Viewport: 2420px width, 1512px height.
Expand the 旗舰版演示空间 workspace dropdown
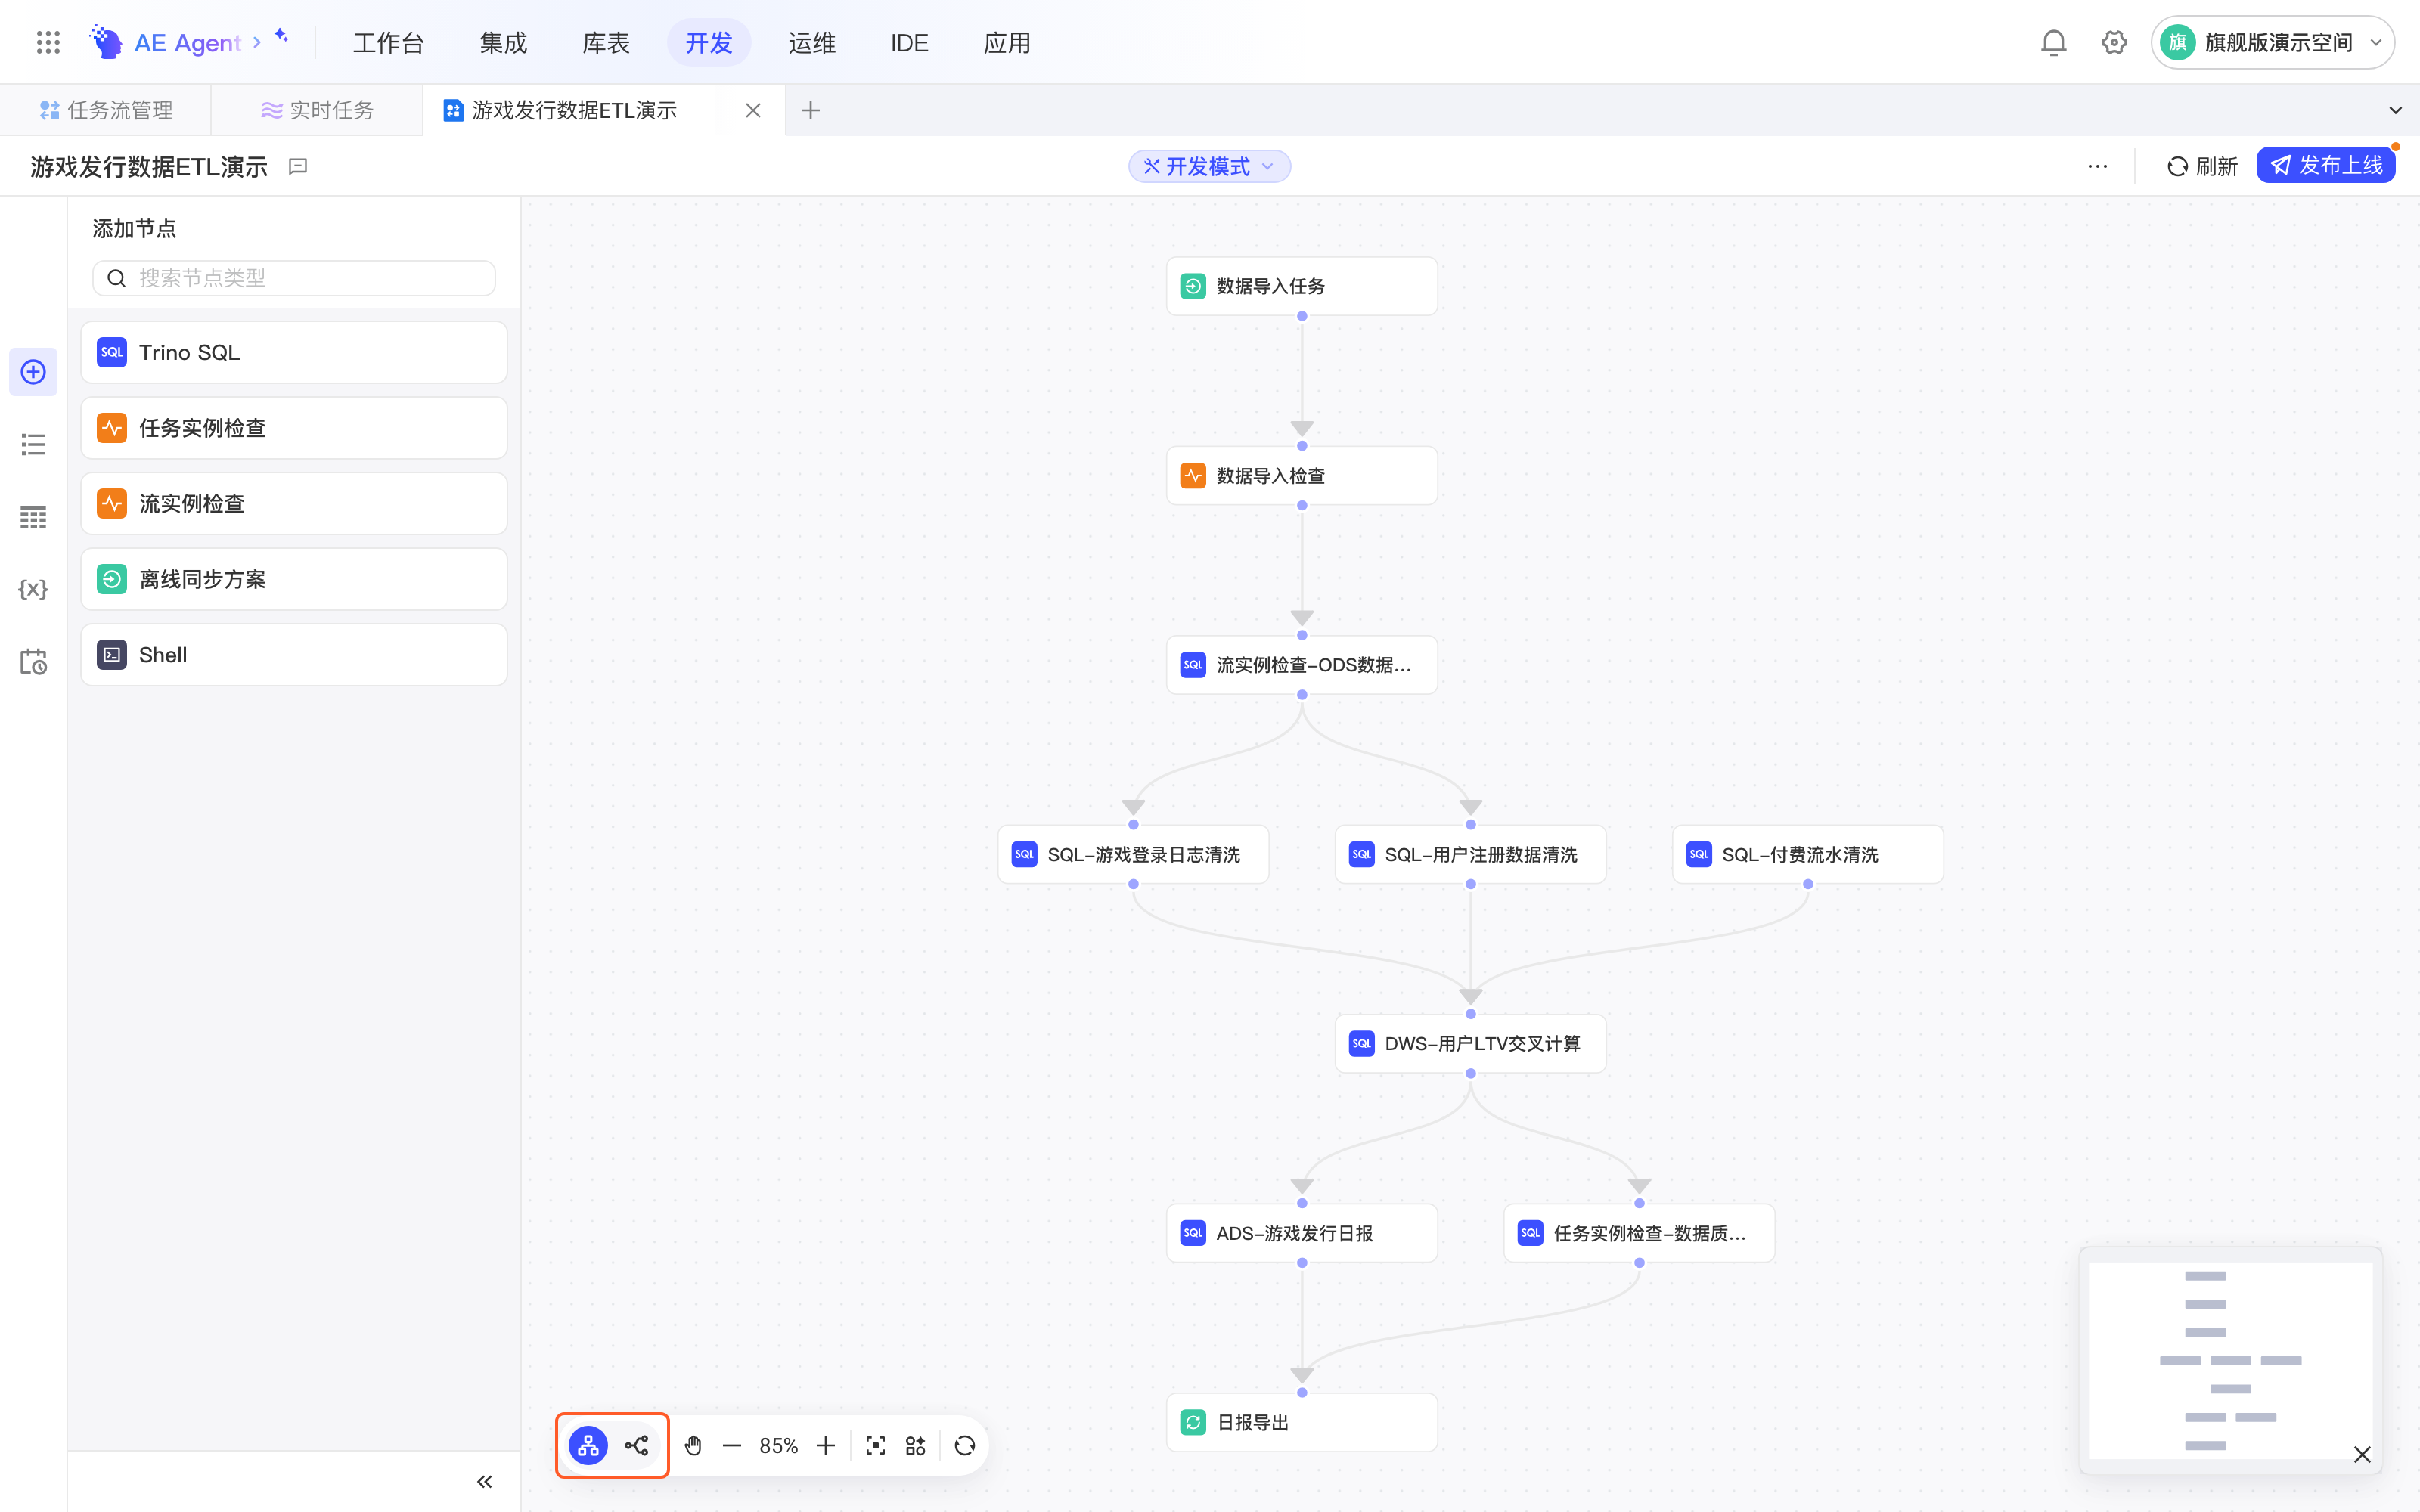[x=2273, y=42]
